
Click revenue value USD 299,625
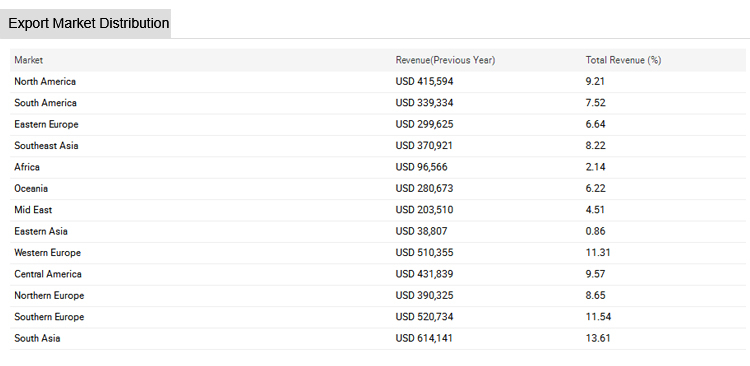pyautogui.click(x=424, y=124)
